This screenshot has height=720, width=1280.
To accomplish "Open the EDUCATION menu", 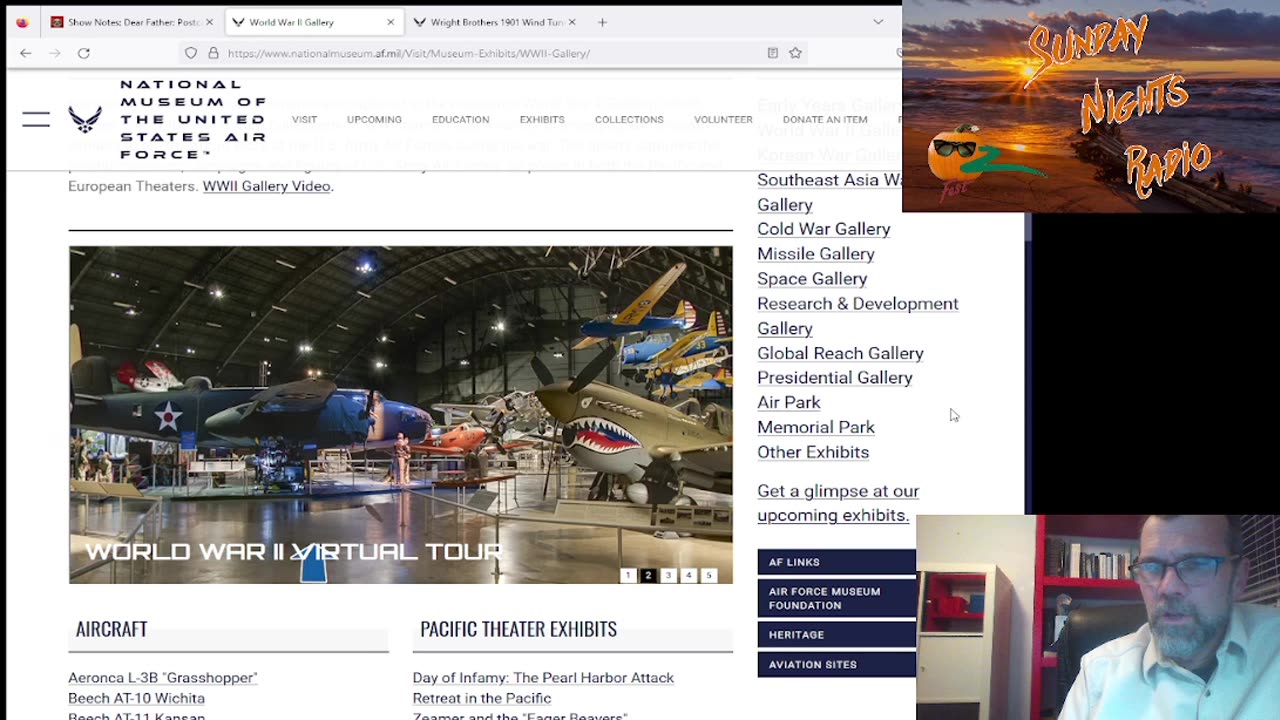I will tap(460, 120).
